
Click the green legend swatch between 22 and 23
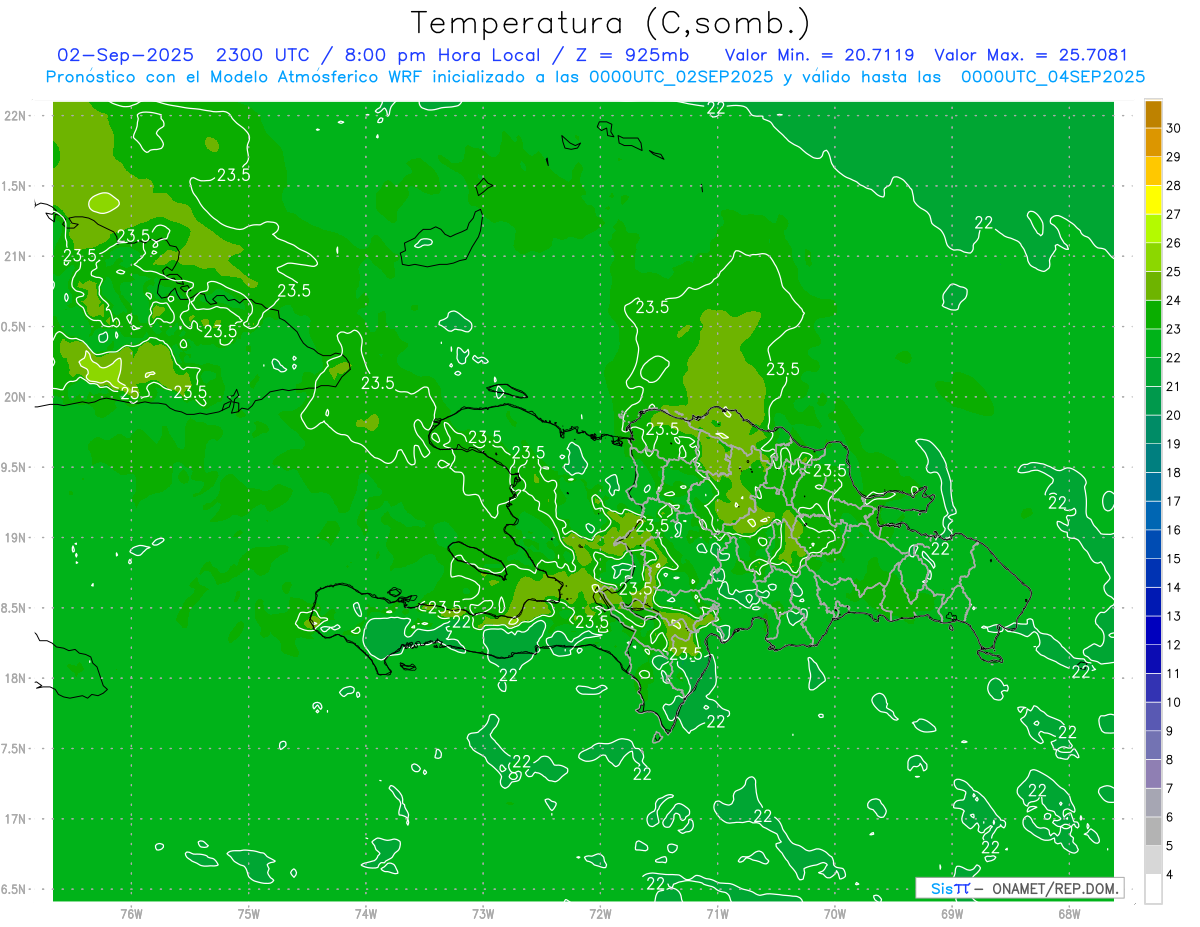(1153, 344)
